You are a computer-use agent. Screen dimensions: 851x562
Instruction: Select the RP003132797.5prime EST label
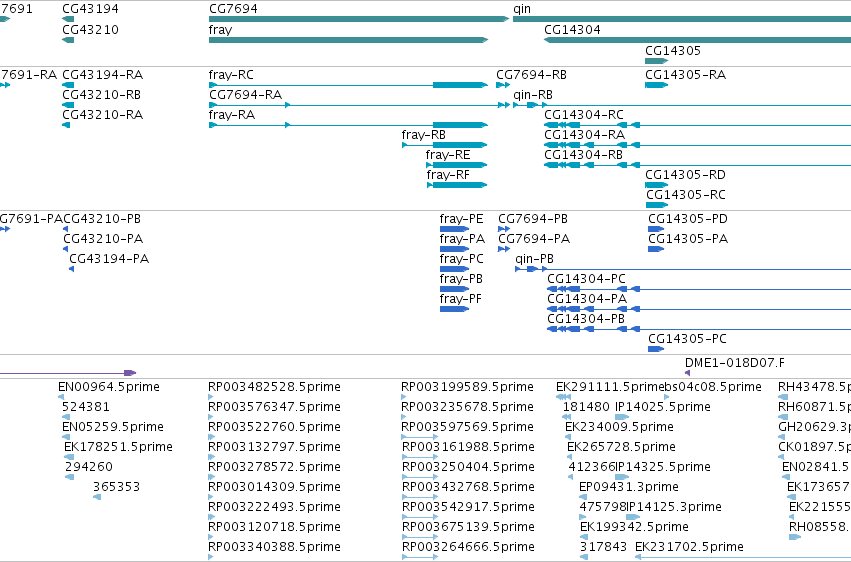coord(274,448)
